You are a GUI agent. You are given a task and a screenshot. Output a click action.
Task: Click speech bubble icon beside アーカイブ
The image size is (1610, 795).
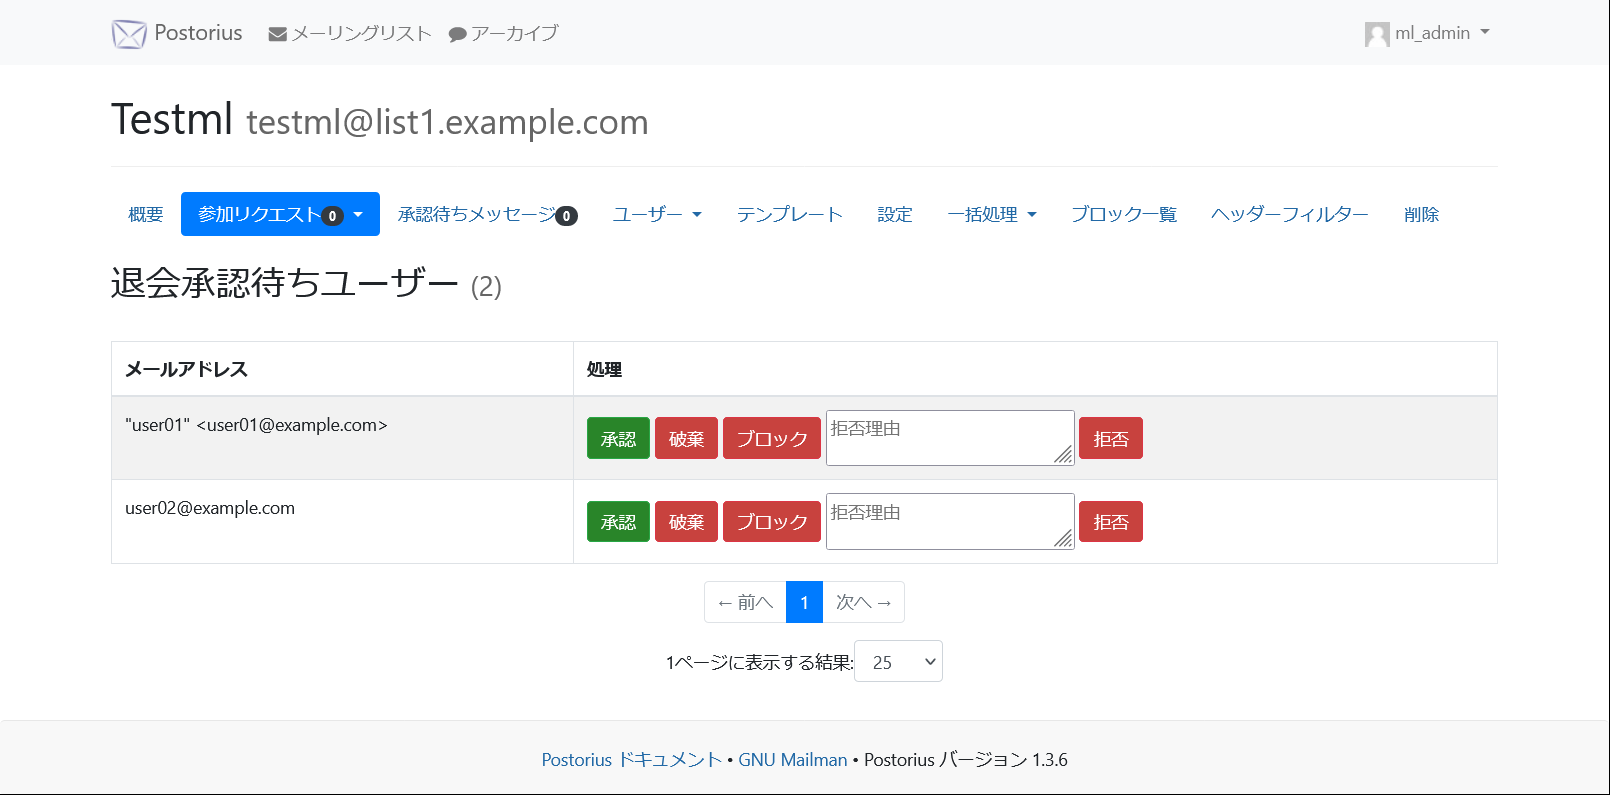point(458,35)
